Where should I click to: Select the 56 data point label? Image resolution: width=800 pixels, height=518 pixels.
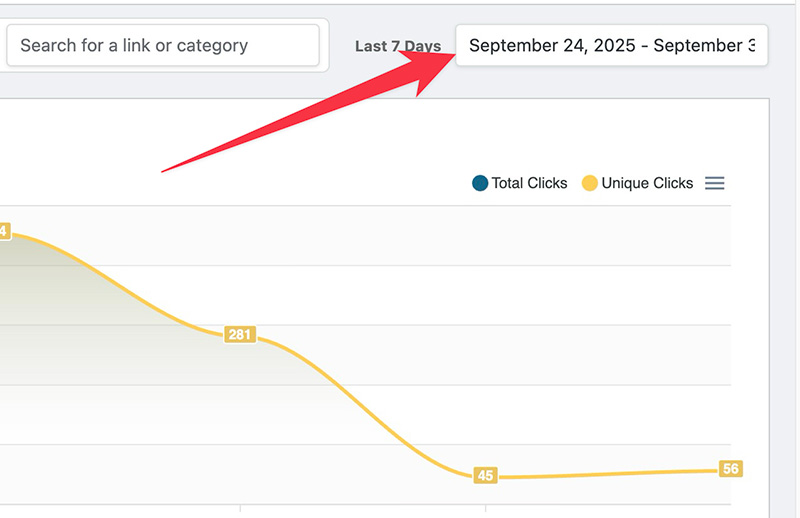point(730,469)
